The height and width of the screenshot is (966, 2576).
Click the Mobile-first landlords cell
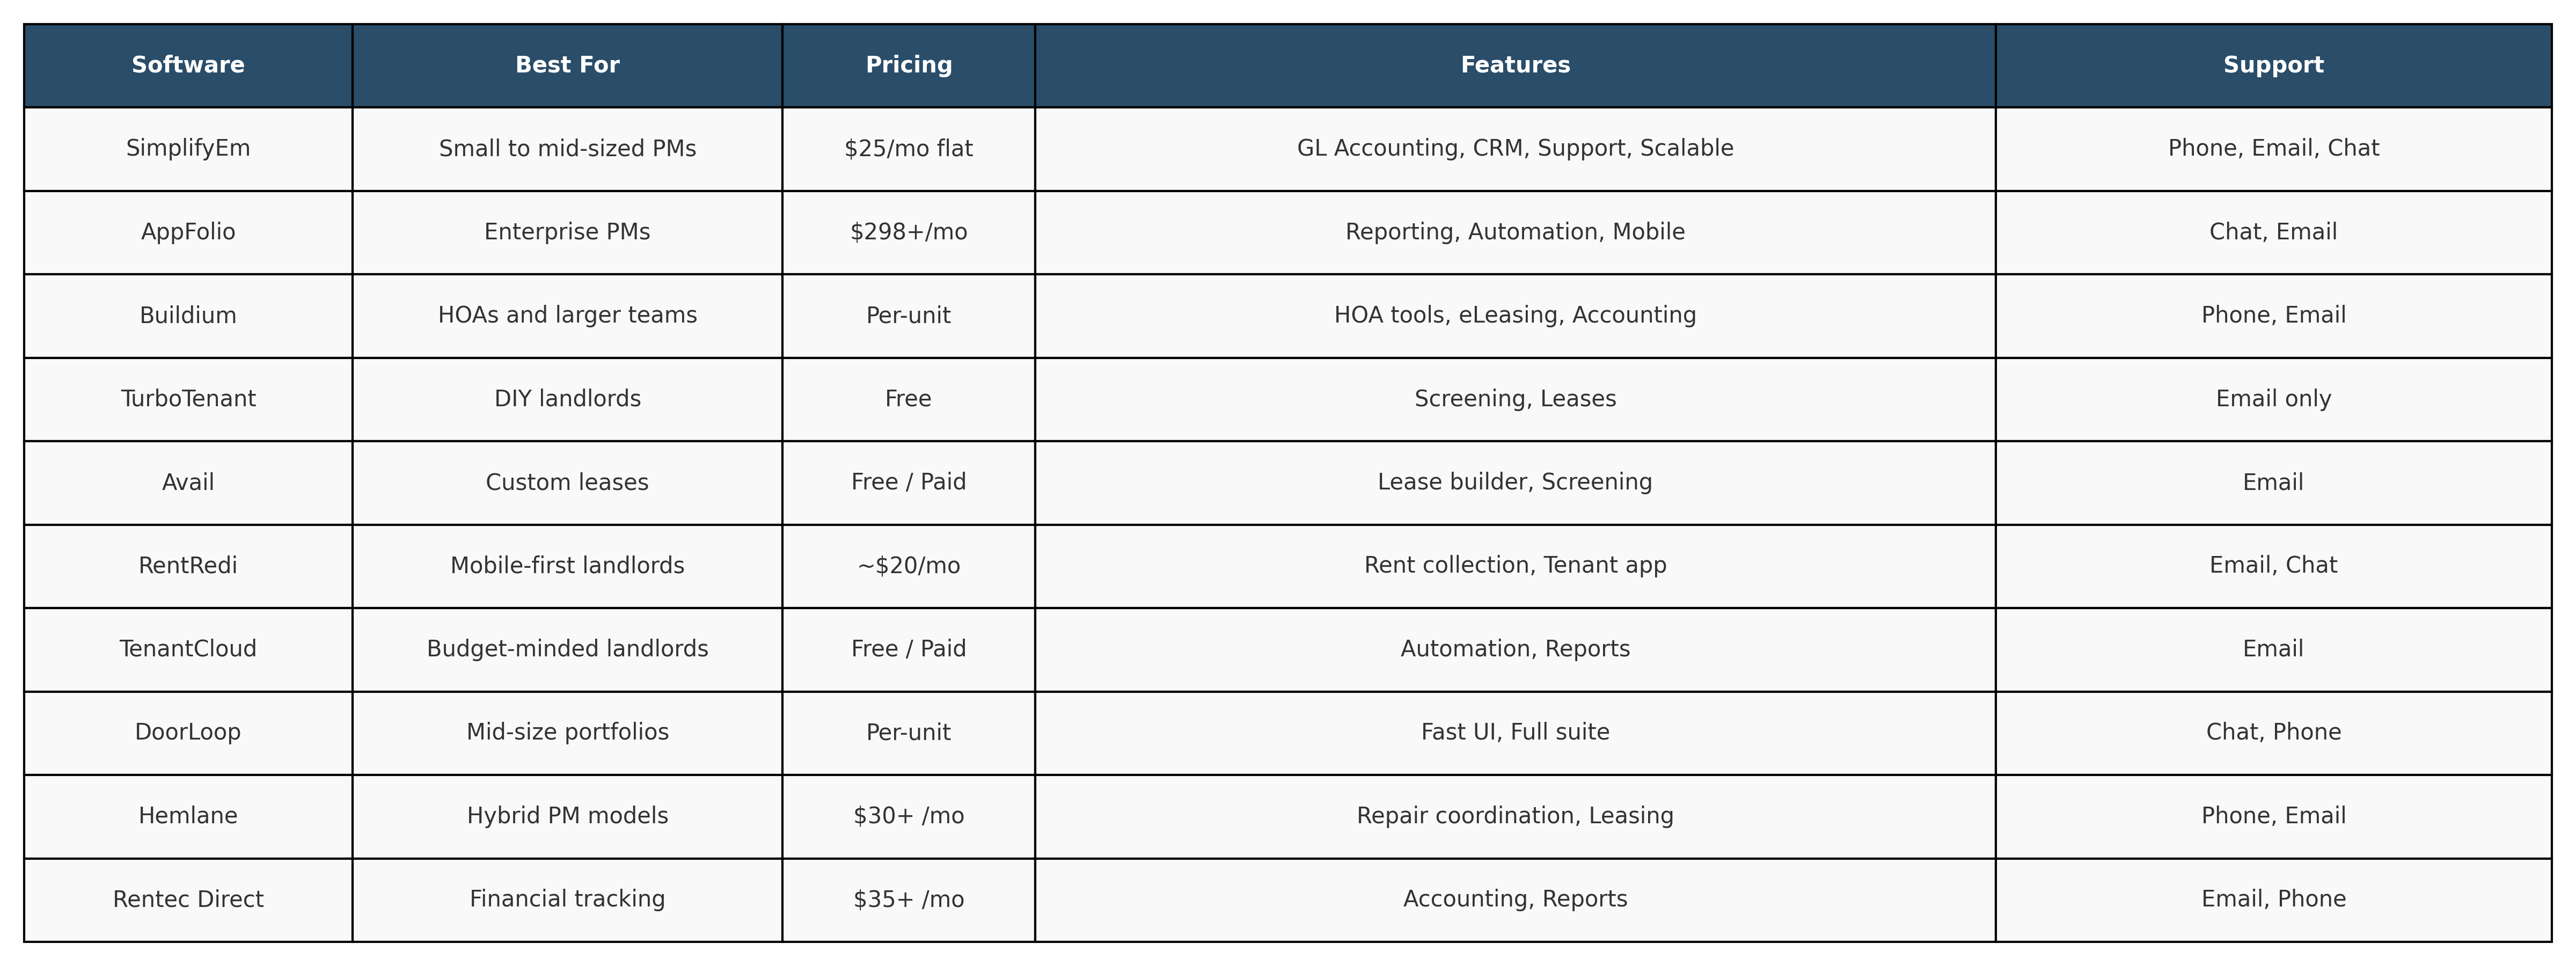(x=567, y=565)
